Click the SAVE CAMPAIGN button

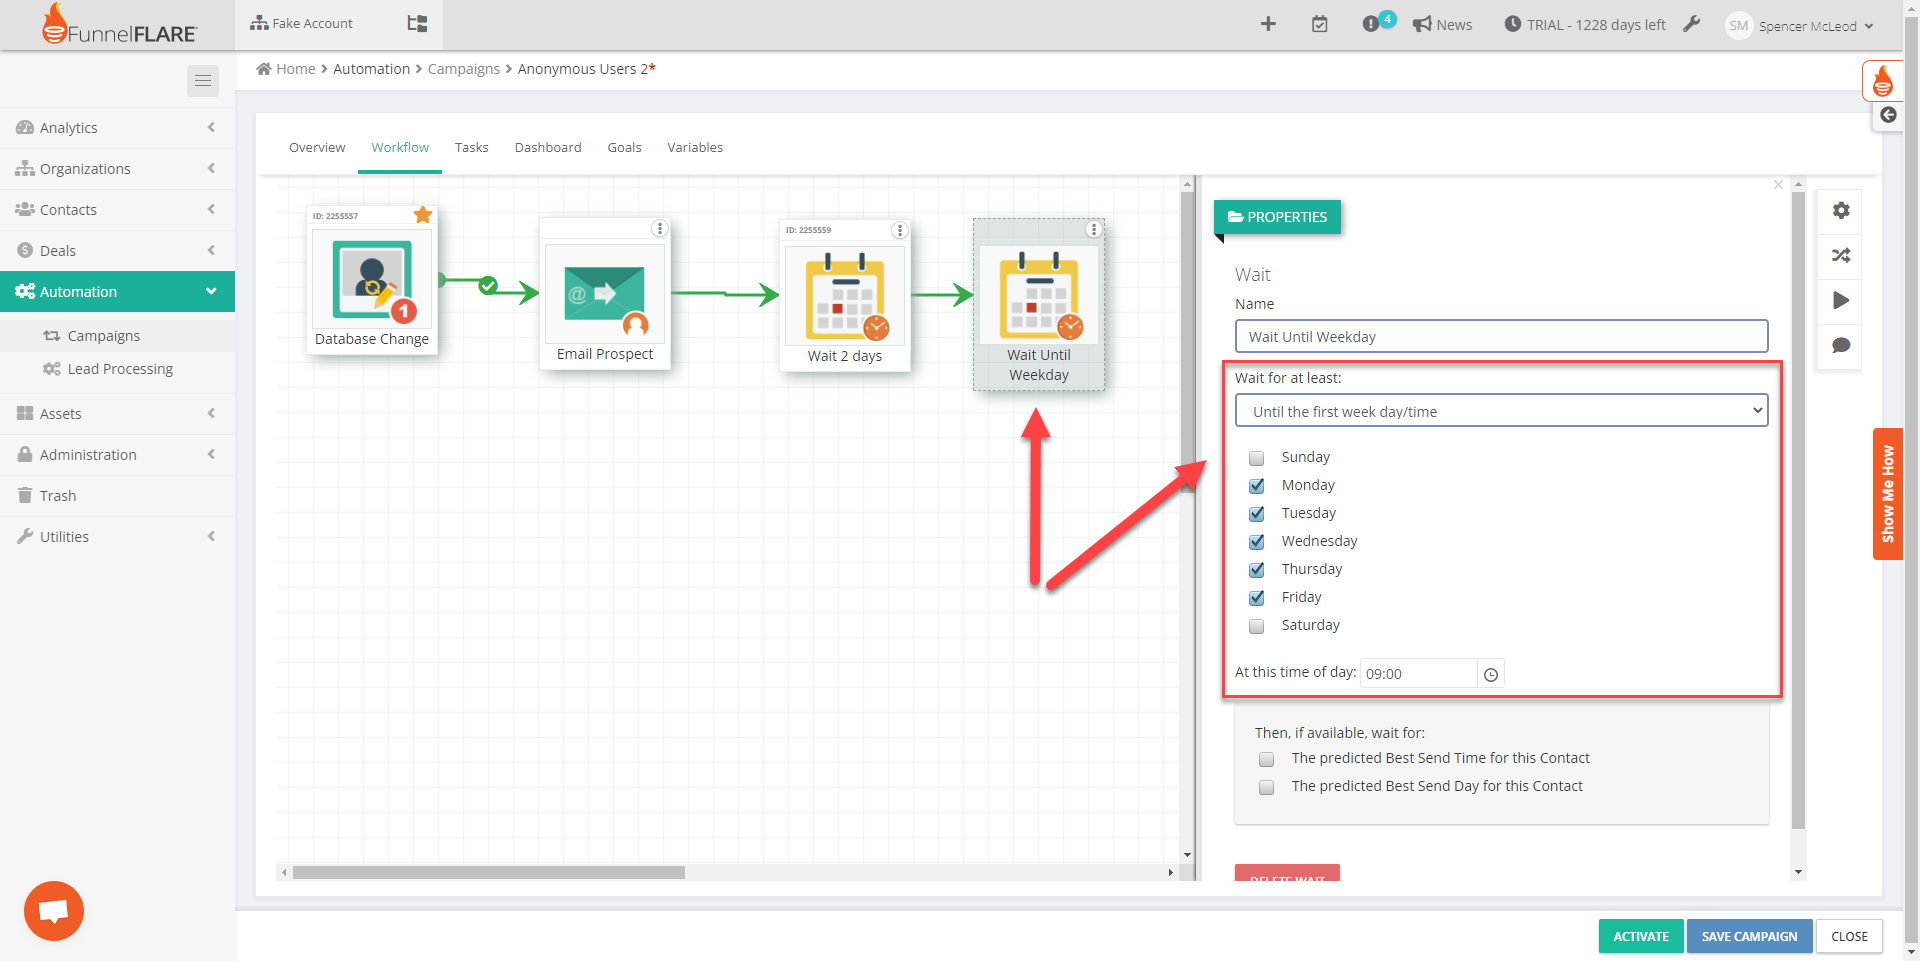(x=1749, y=936)
